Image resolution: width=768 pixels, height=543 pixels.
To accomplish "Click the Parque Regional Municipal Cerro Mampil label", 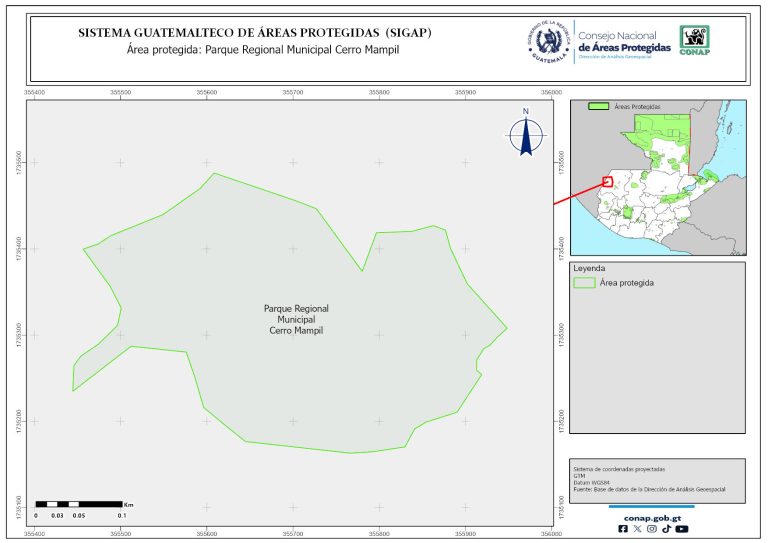I will pos(296,319).
